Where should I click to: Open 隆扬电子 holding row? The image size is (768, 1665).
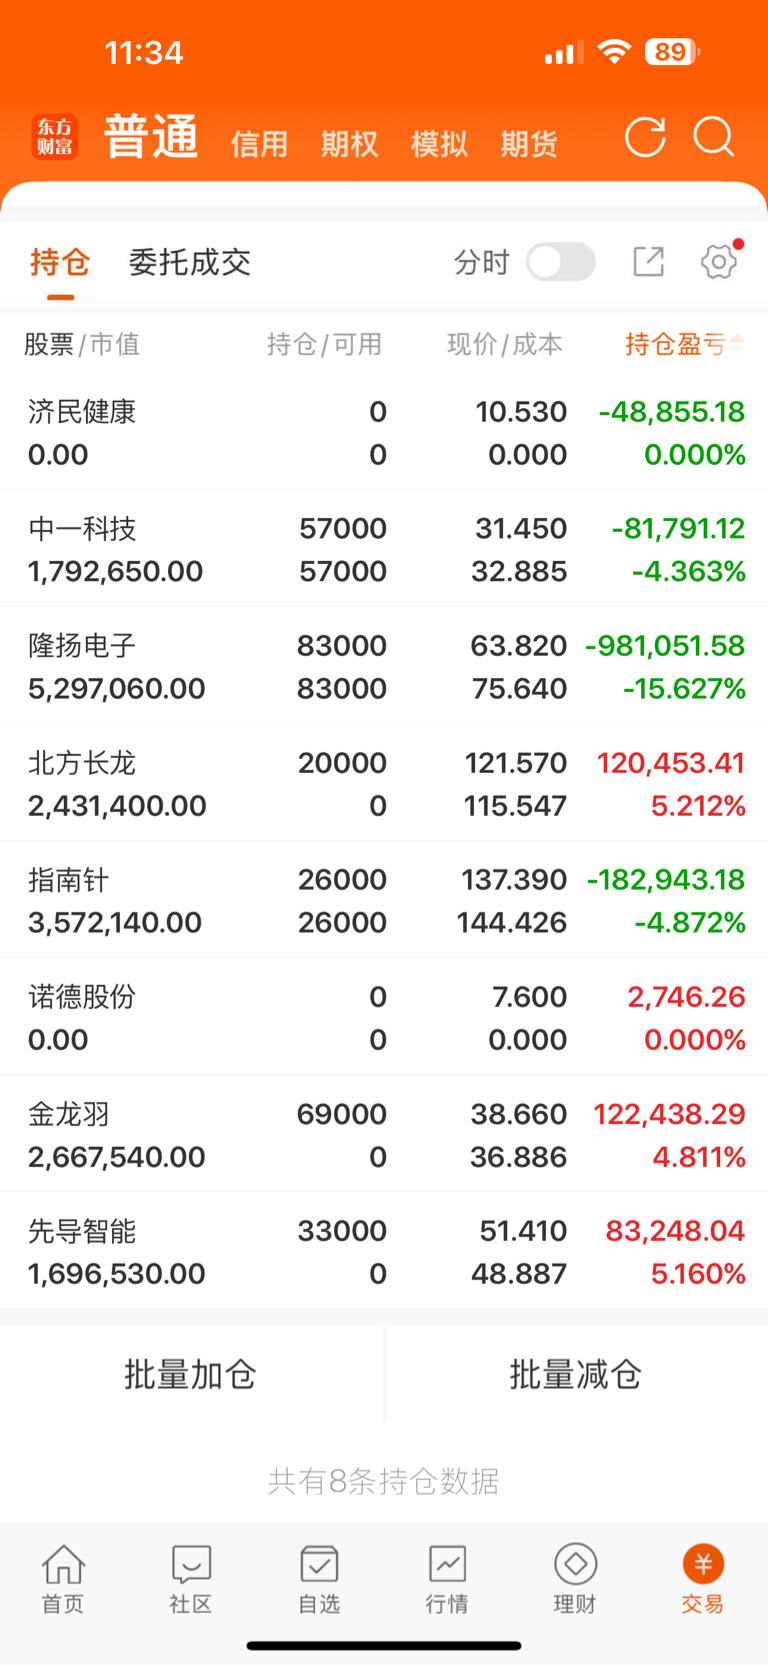point(384,666)
